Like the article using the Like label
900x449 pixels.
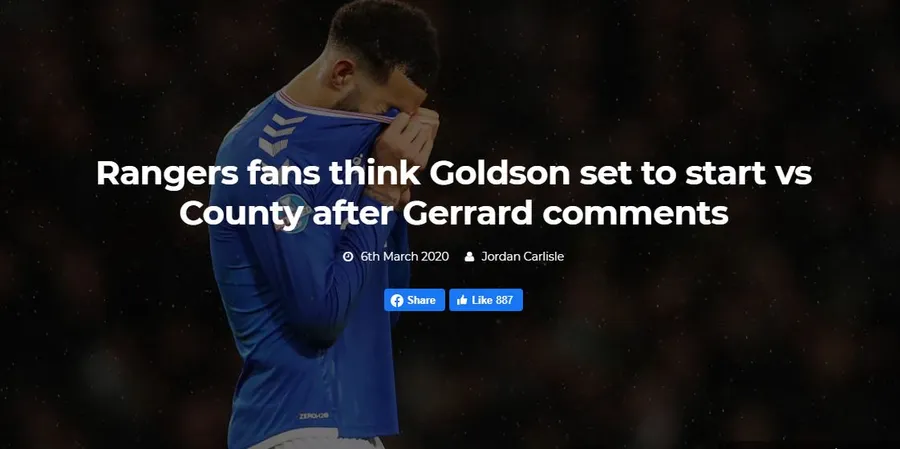tap(482, 300)
